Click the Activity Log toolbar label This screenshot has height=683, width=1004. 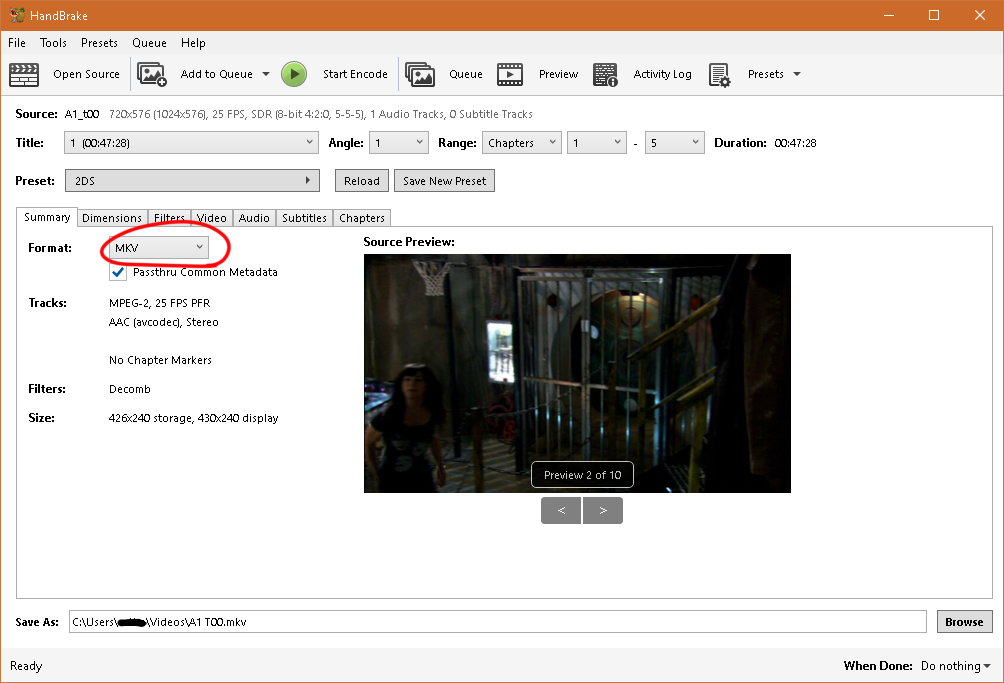662,74
